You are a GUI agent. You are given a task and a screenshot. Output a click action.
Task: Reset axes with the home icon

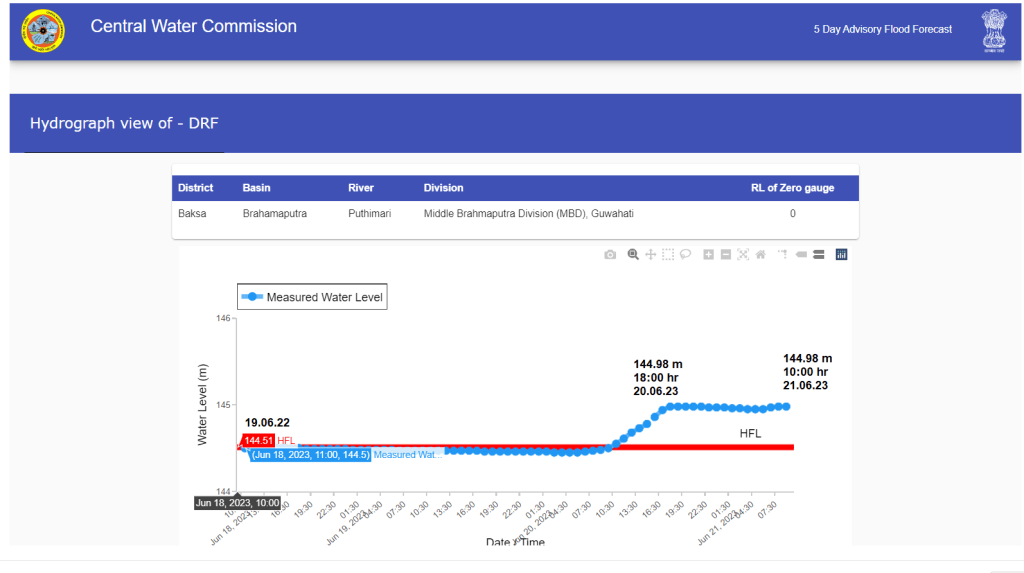tap(761, 255)
